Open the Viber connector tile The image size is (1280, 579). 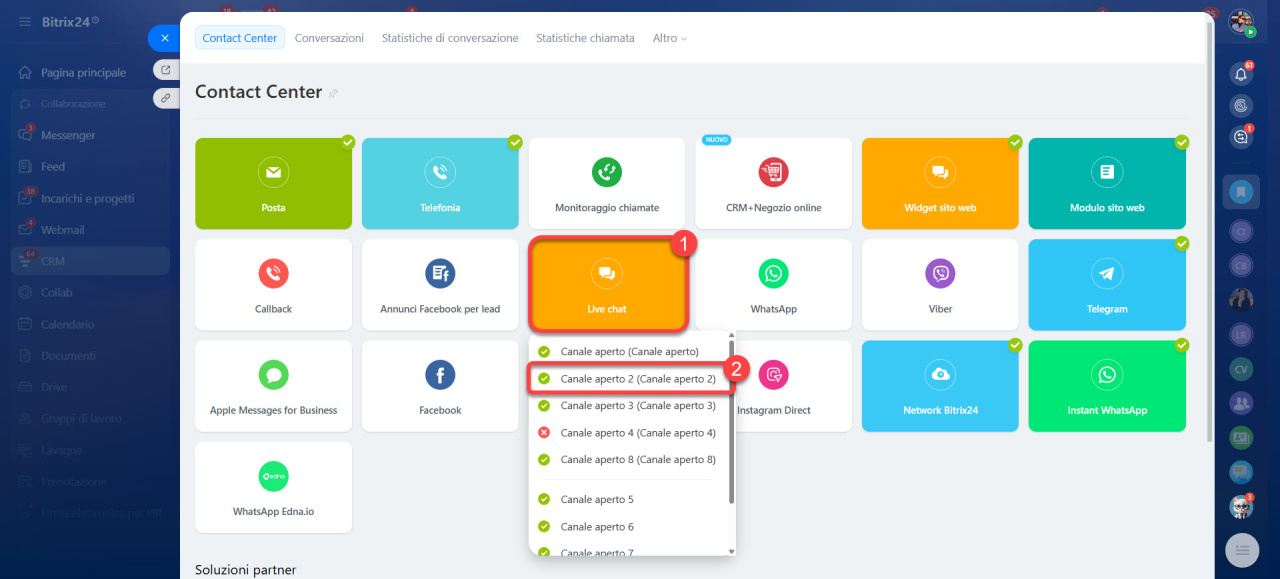tap(940, 285)
